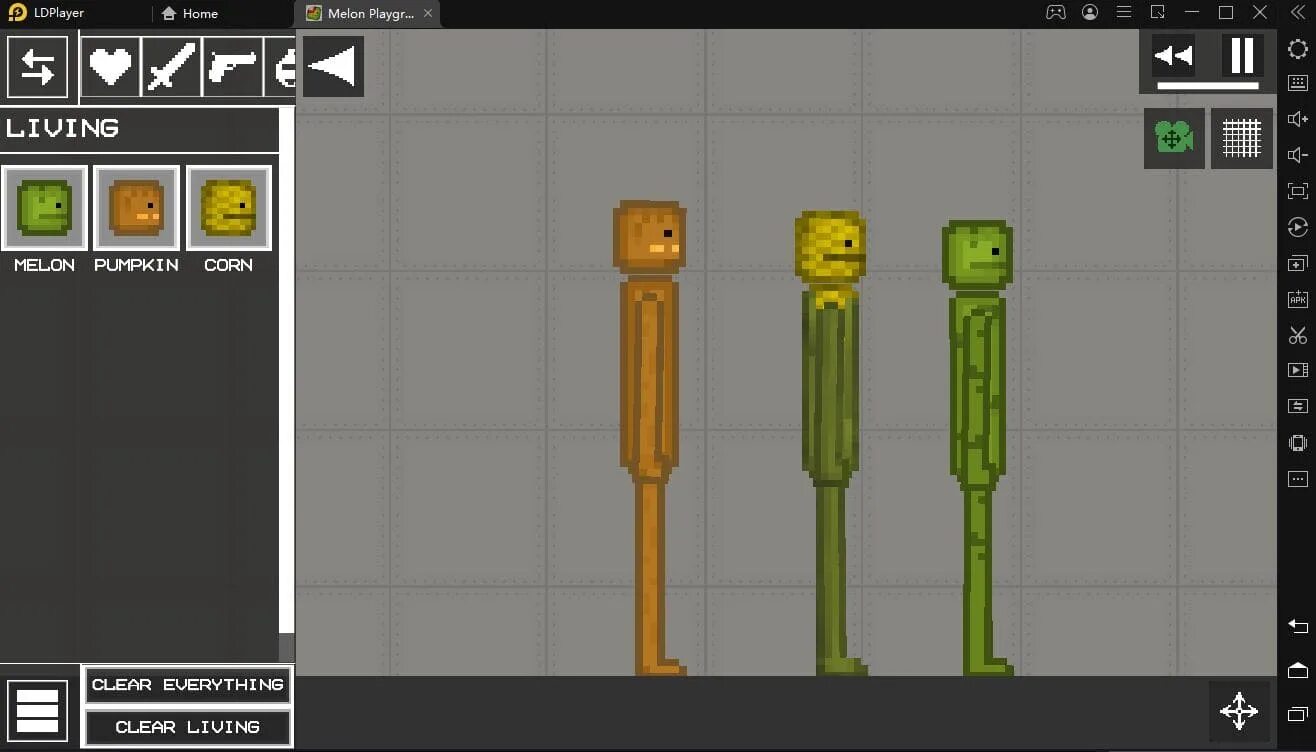
Task: Pause the simulation
Action: pos(1242,56)
